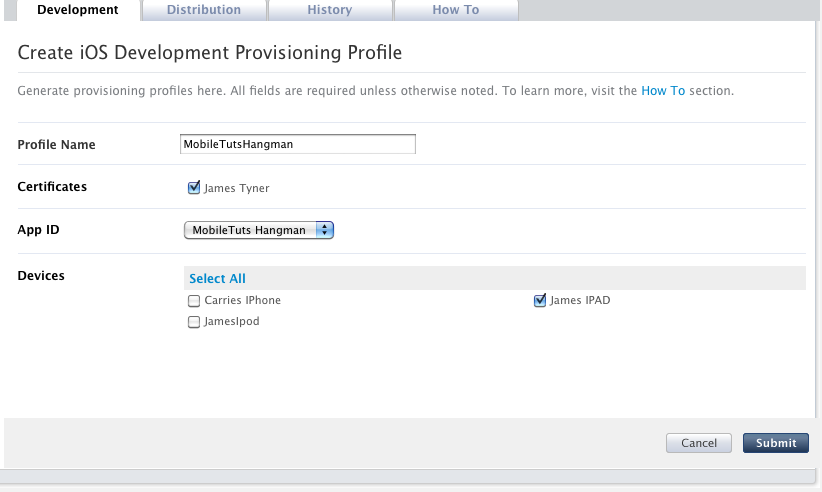Enable the Carries IPhone device checkbox
The height and width of the screenshot is (492, 822).
194,300
